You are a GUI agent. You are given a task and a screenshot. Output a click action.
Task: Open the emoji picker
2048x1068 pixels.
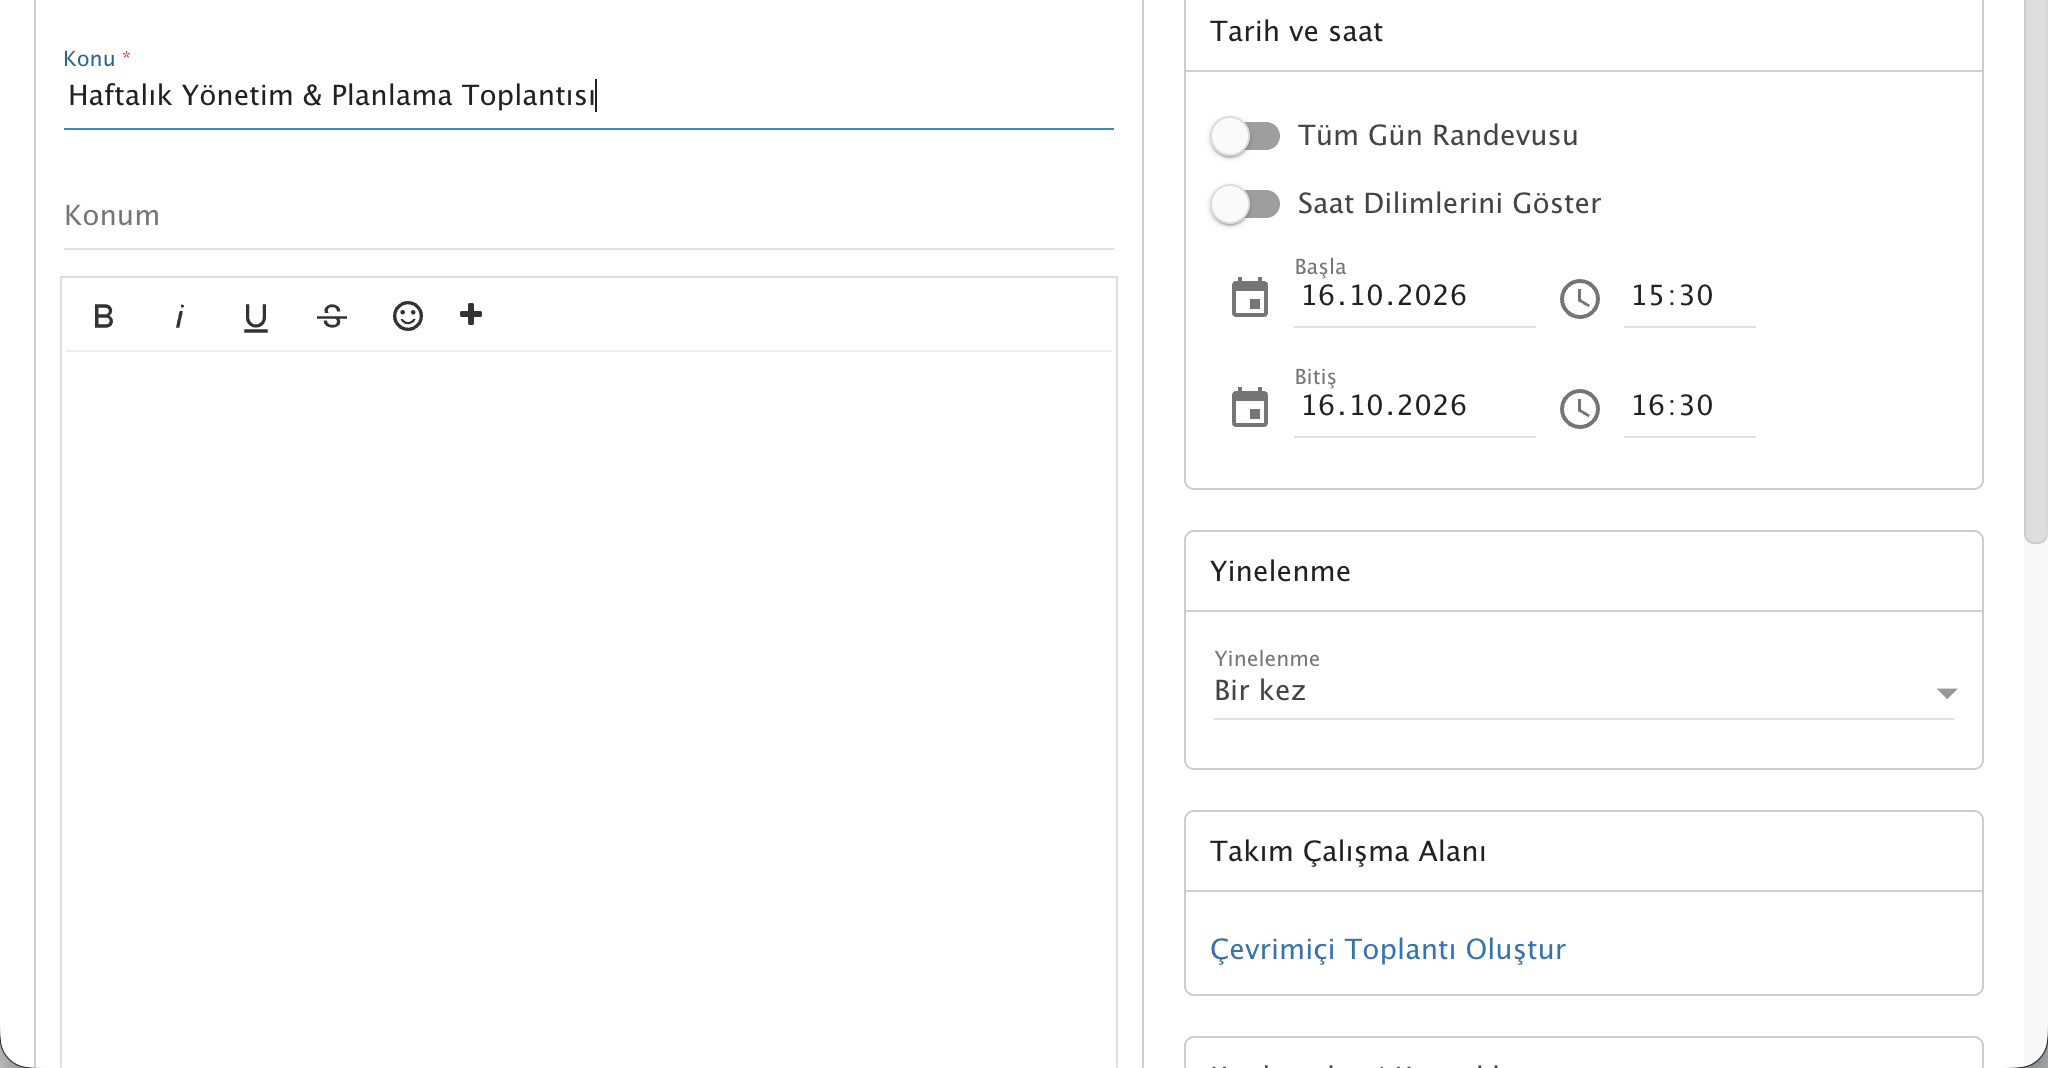click(x=408, y=316)
